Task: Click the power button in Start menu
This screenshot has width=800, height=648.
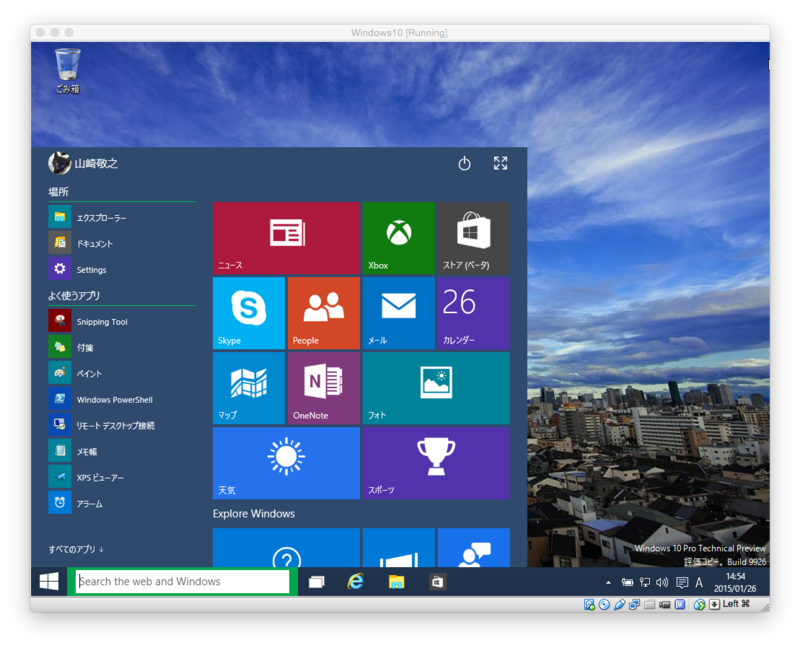Action: [x=464, y=163]
